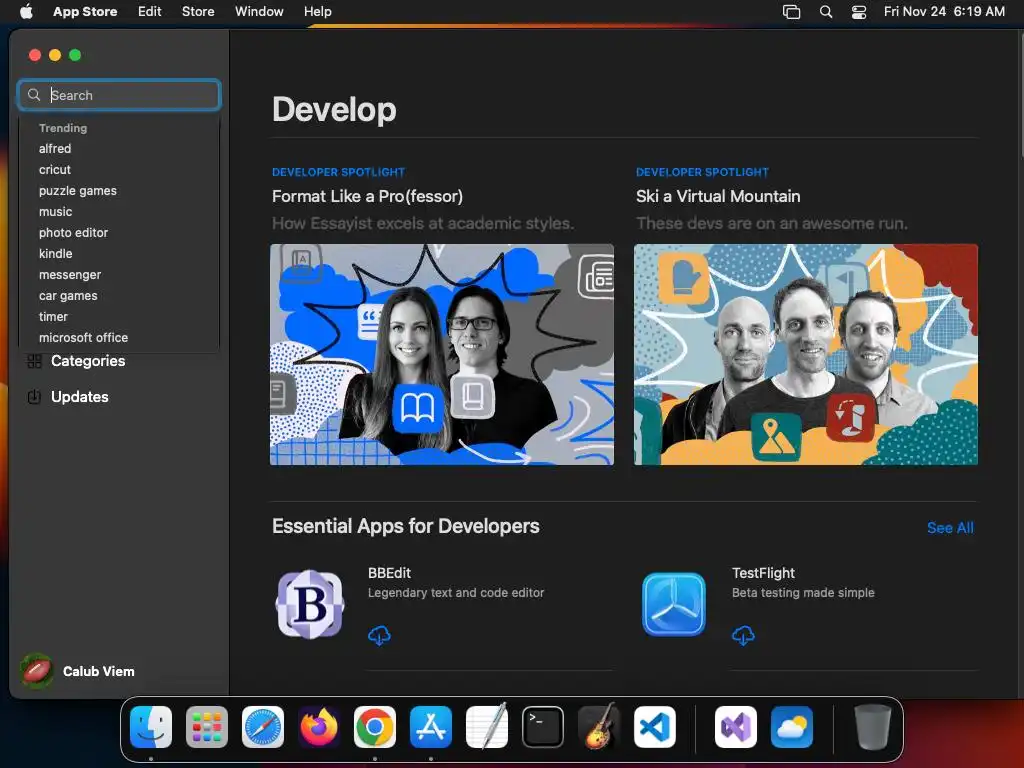This screenshot has width=1024, height=768.
Task: Launch Firefox from the Dock
Action: pyautogui.click(x=319, y=727)
